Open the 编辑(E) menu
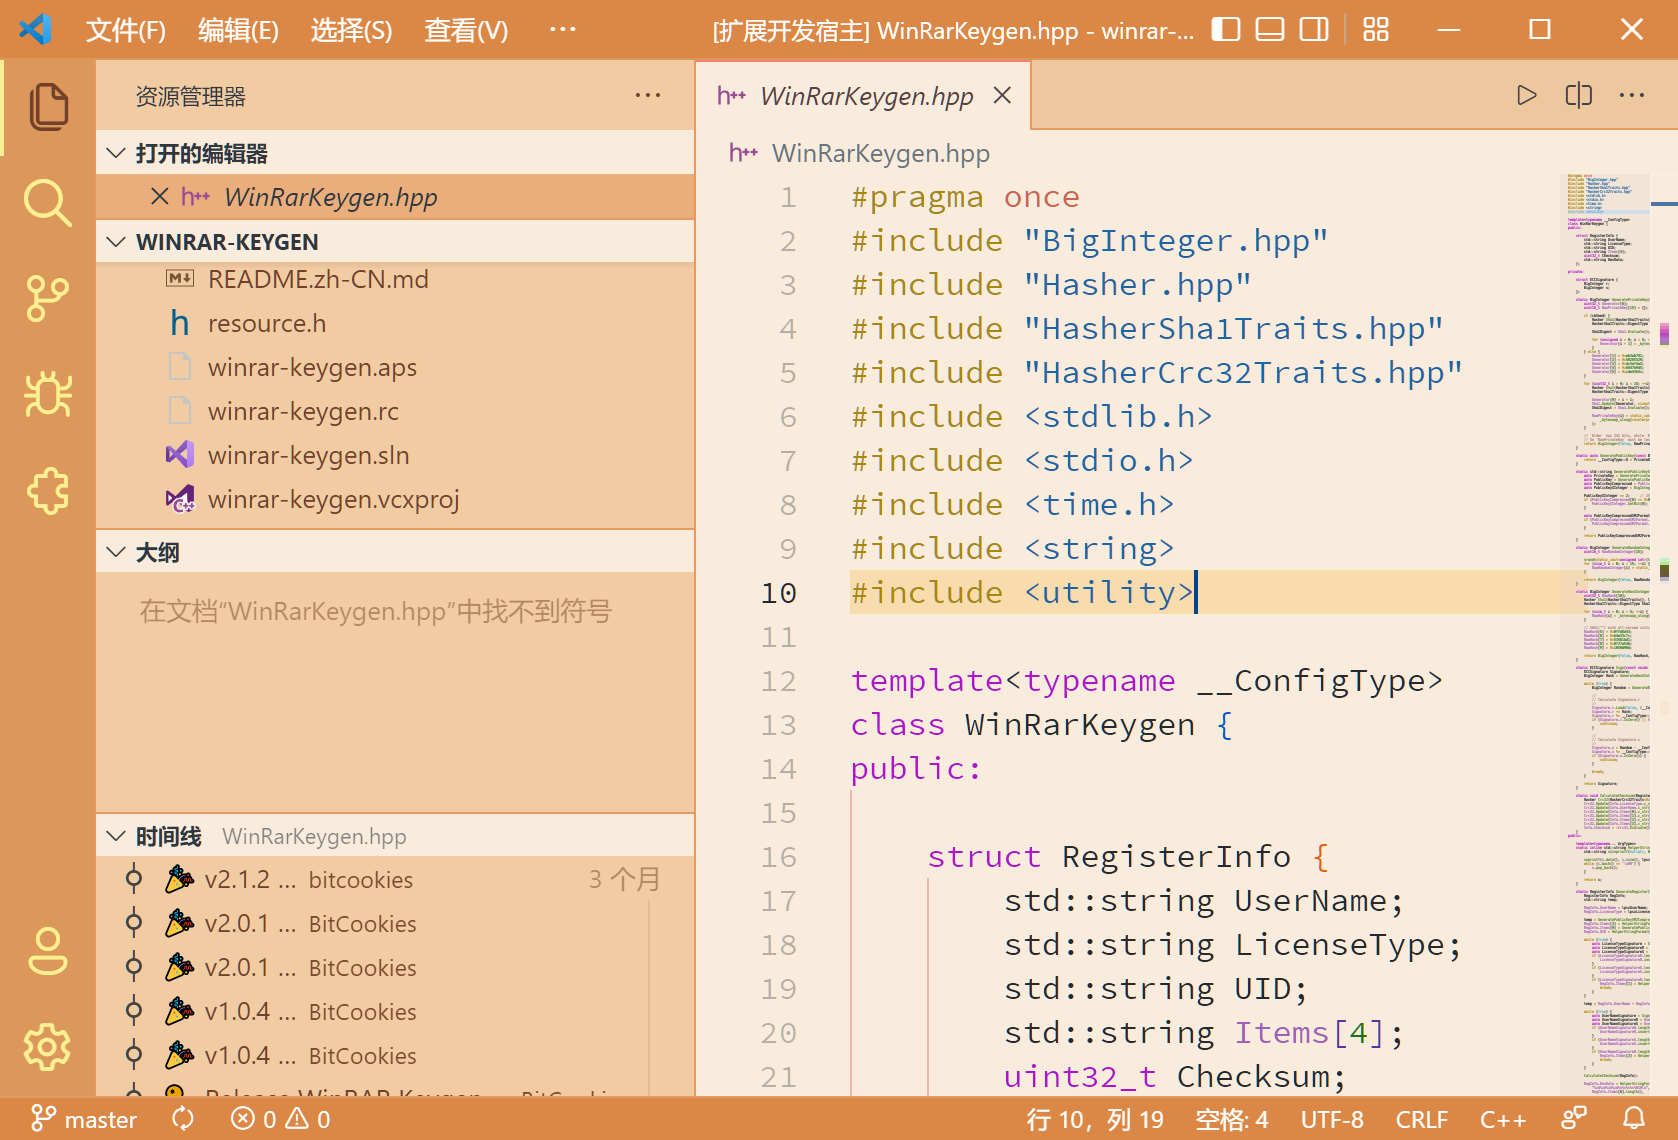The image size is (1678, 1140). (x=238, y=30)
